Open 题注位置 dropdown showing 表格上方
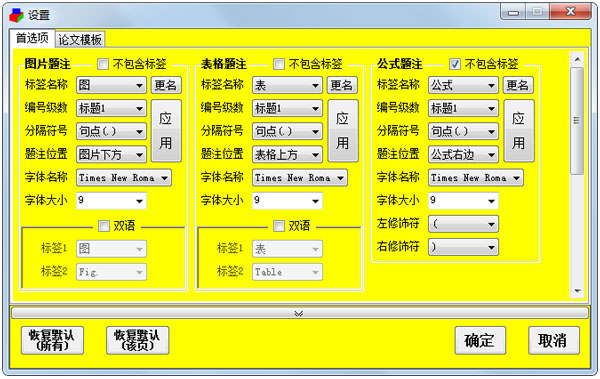The height and width of the screenshot is (379, 600). [x=287, y=155]
